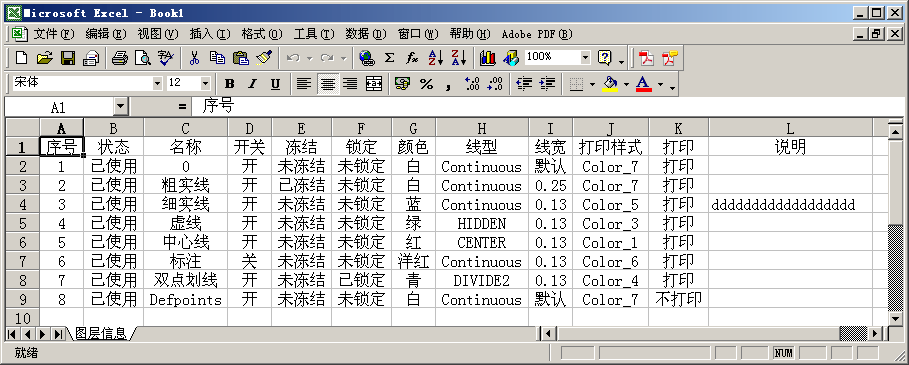The image size is (909, 365).
Task: Open the Font Color dropdown arrow
Action: pos(660,84)
